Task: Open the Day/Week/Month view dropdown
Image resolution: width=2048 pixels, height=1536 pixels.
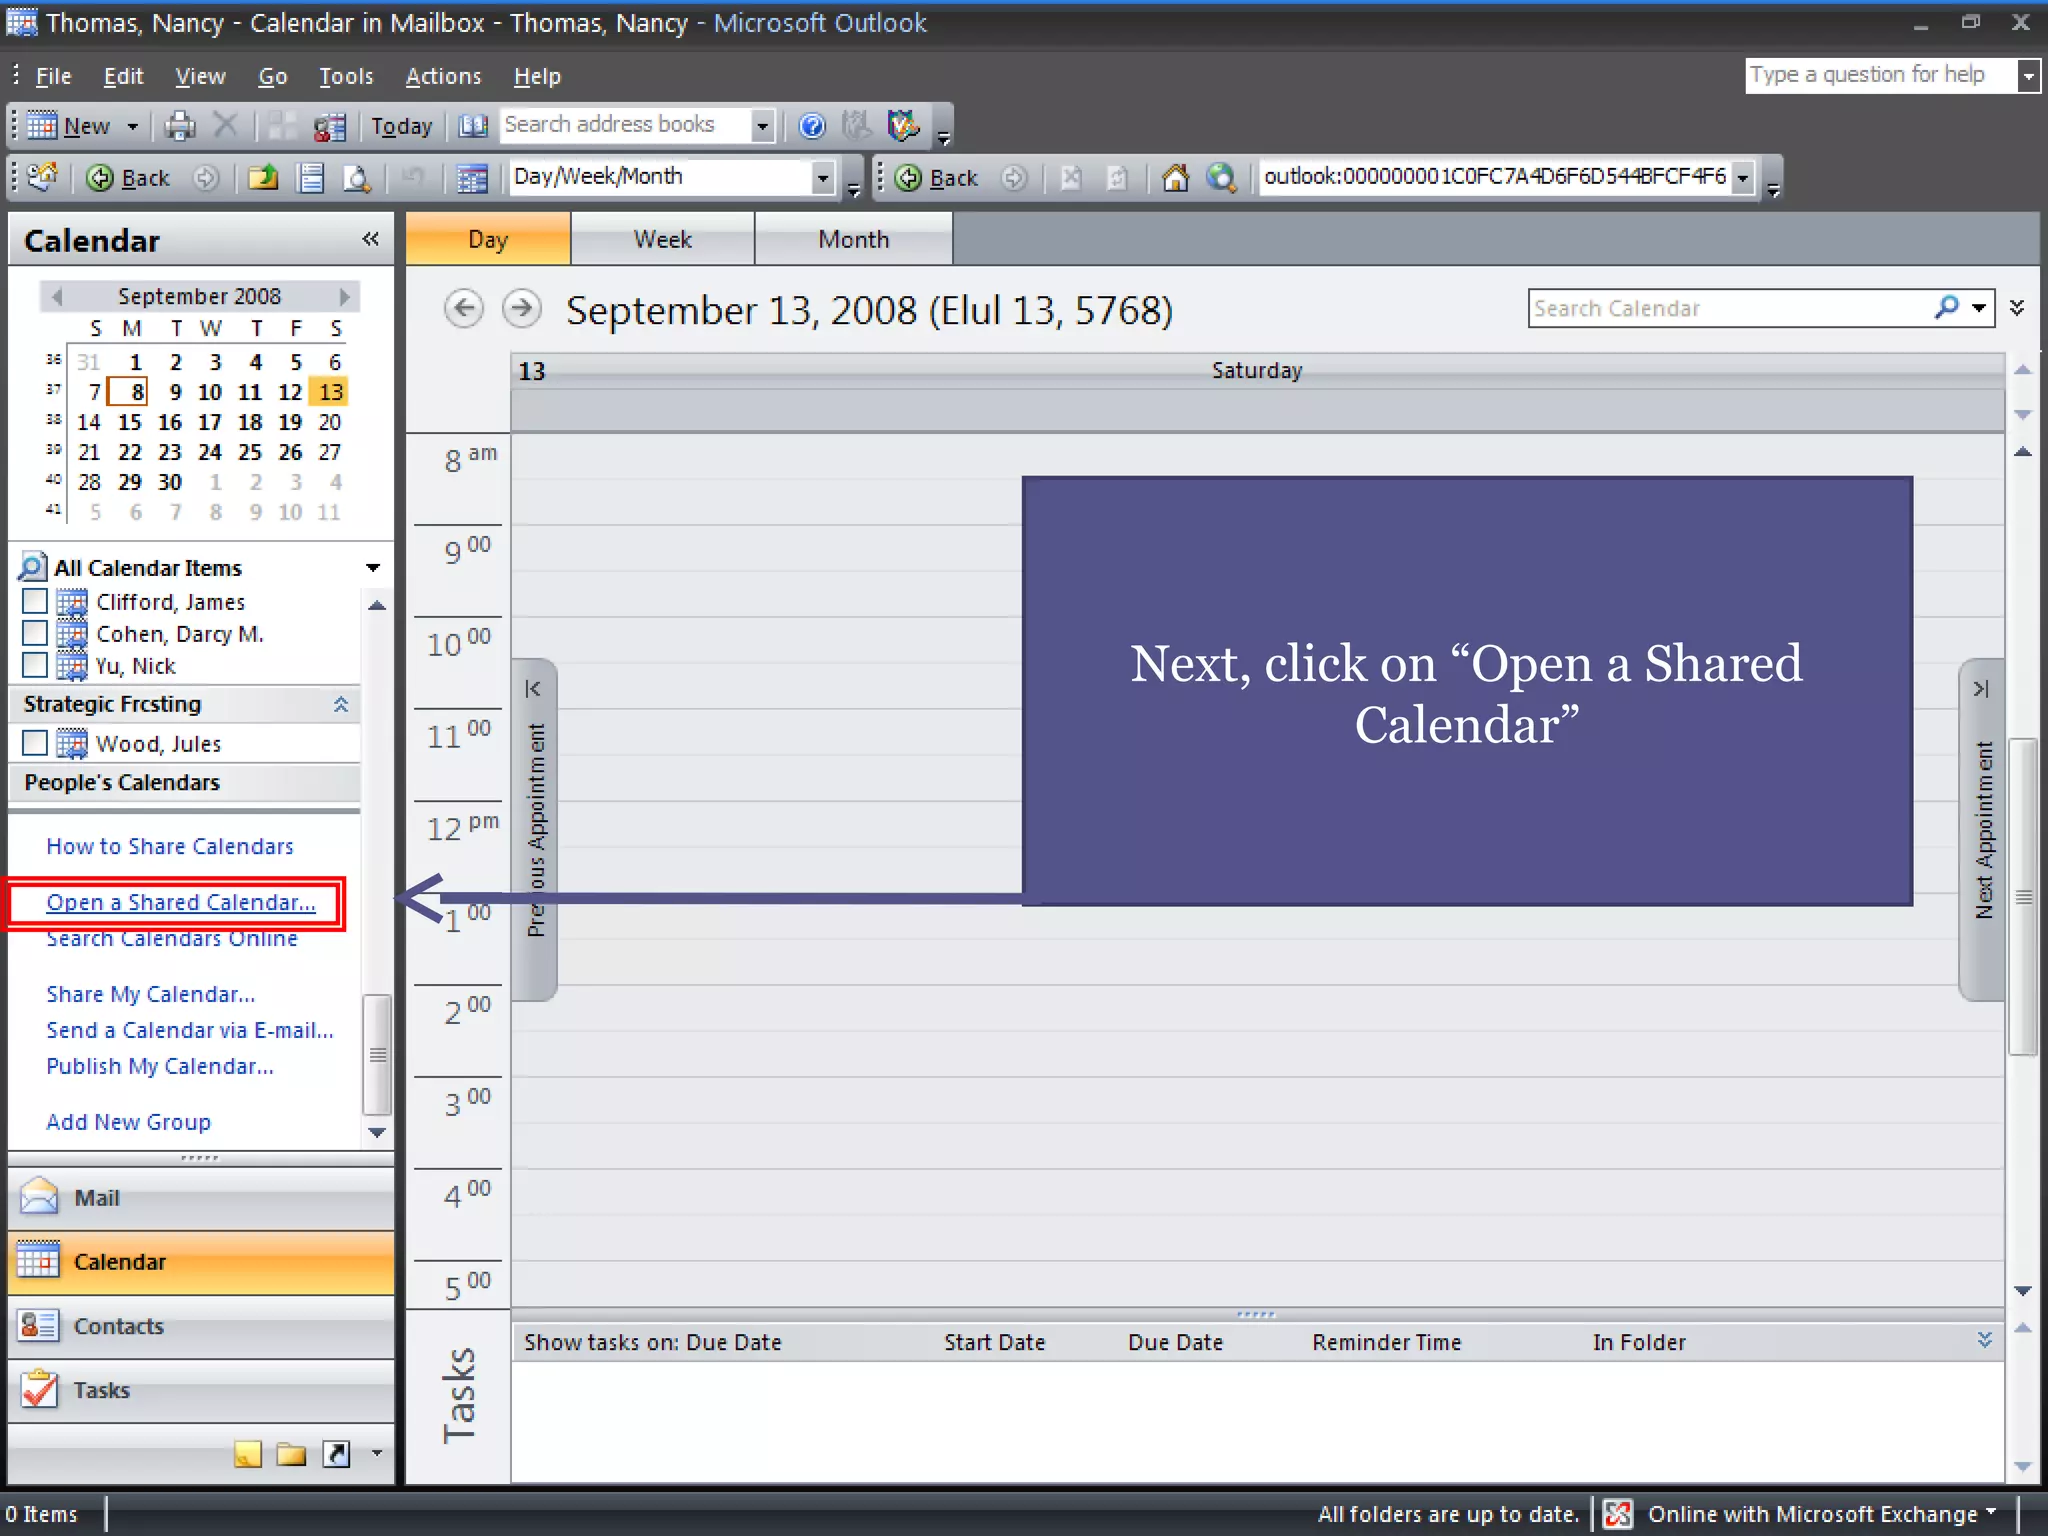Action: (822, 178)
